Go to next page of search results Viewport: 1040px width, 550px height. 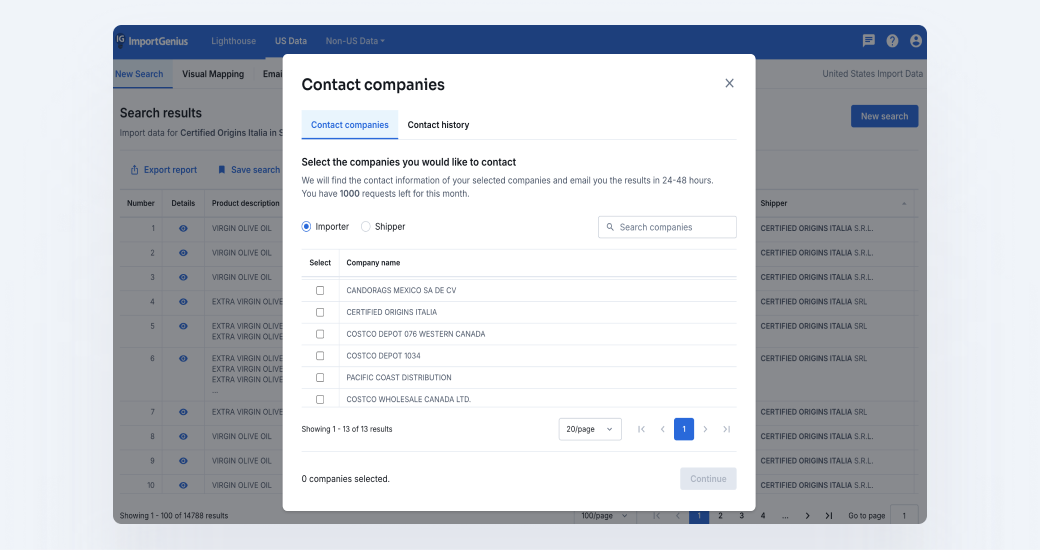click(x=807, y=516)
